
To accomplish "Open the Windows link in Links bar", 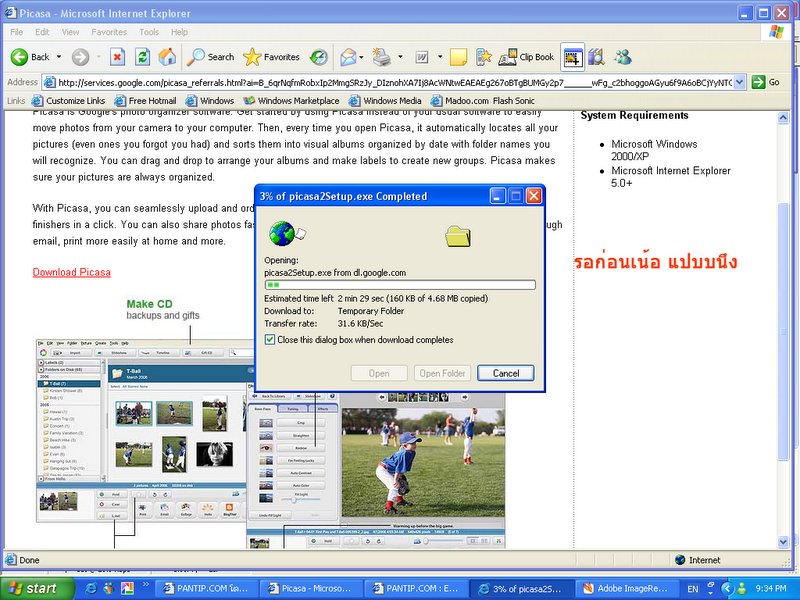I will coord(210,101).
